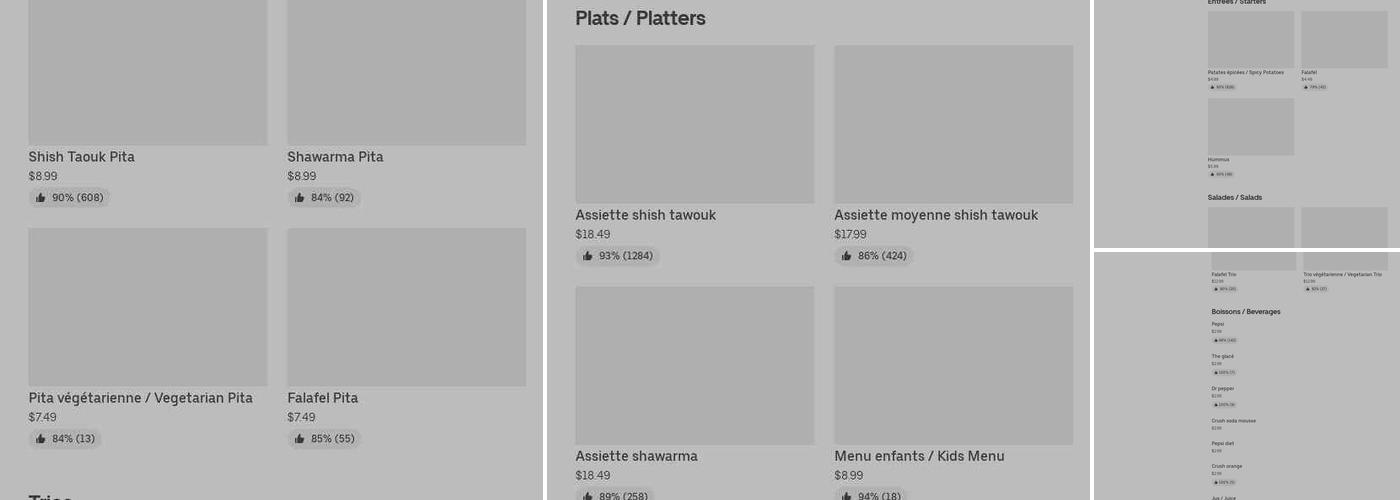
Task: Click thumbs-up icon for Assiette shawarma
Action: (588, 496)
